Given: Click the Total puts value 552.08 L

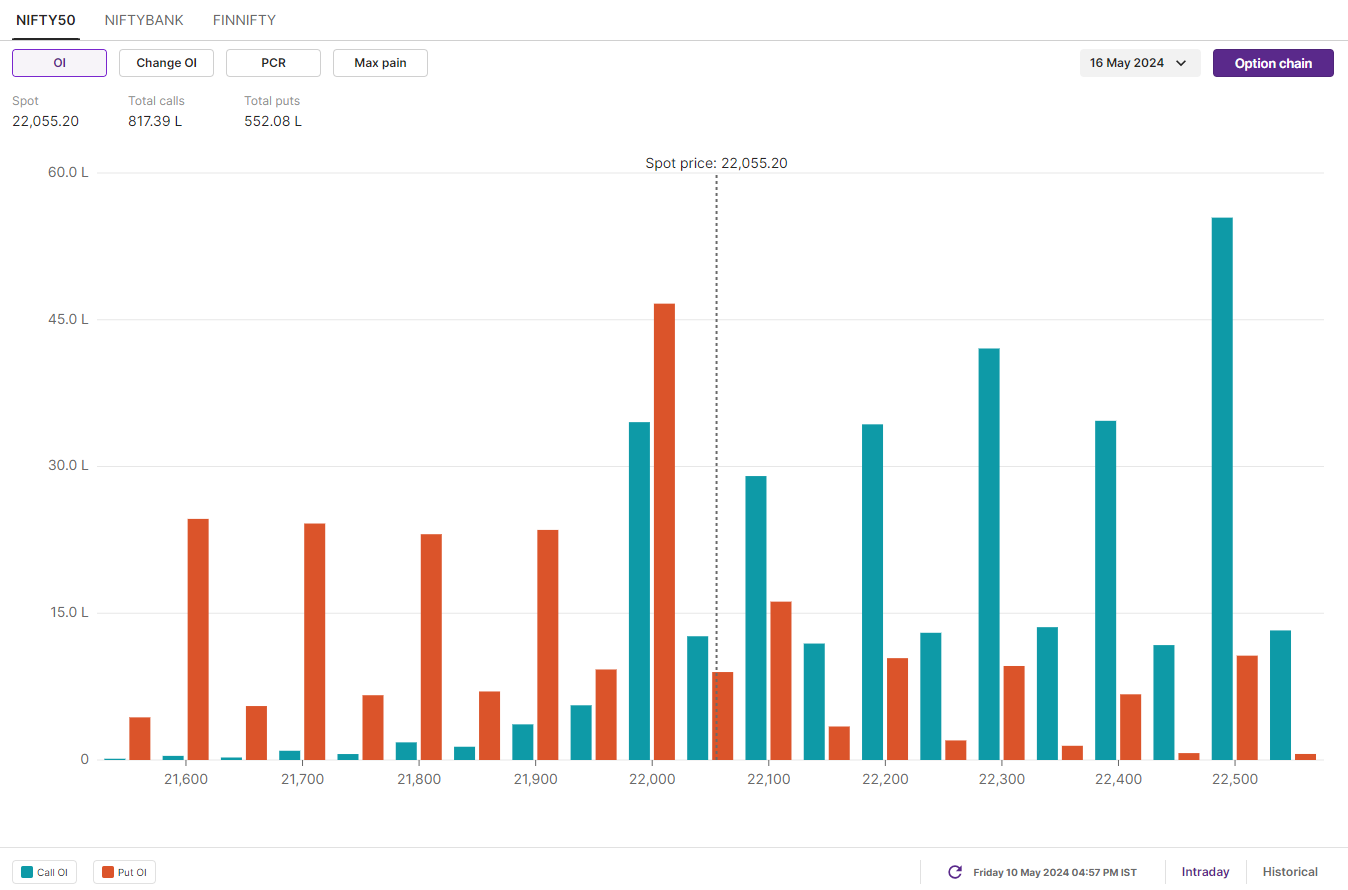Looking at the screenshot, I should [273, 121].
